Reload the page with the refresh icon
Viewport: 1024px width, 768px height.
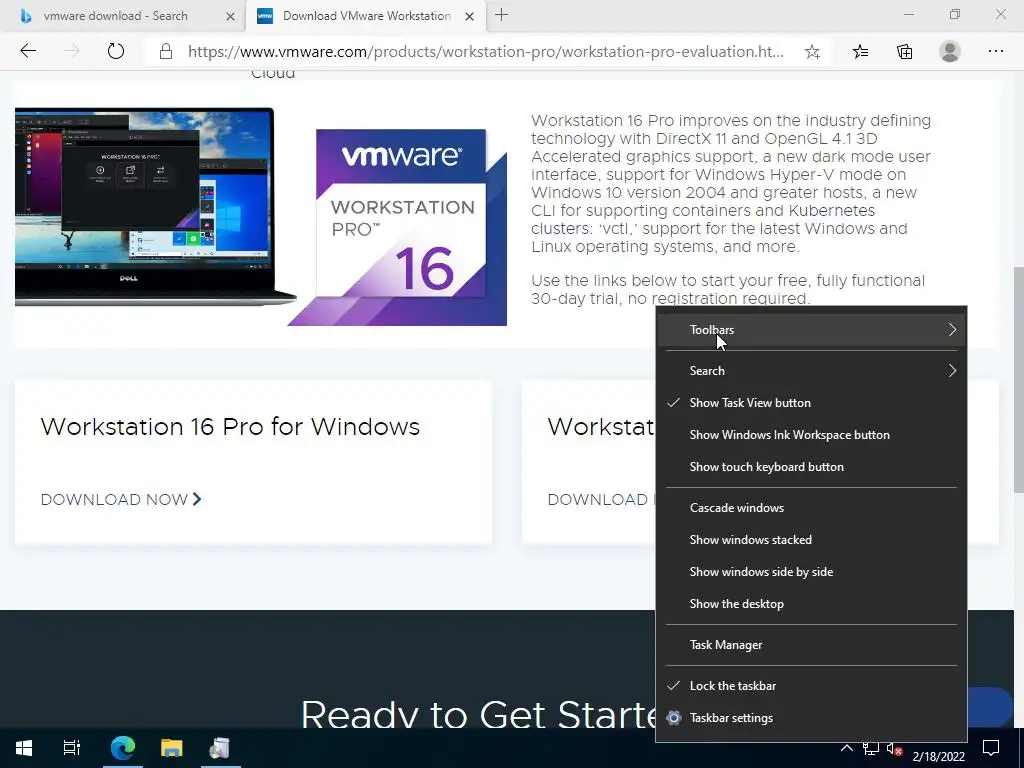(x=116, y=51)
